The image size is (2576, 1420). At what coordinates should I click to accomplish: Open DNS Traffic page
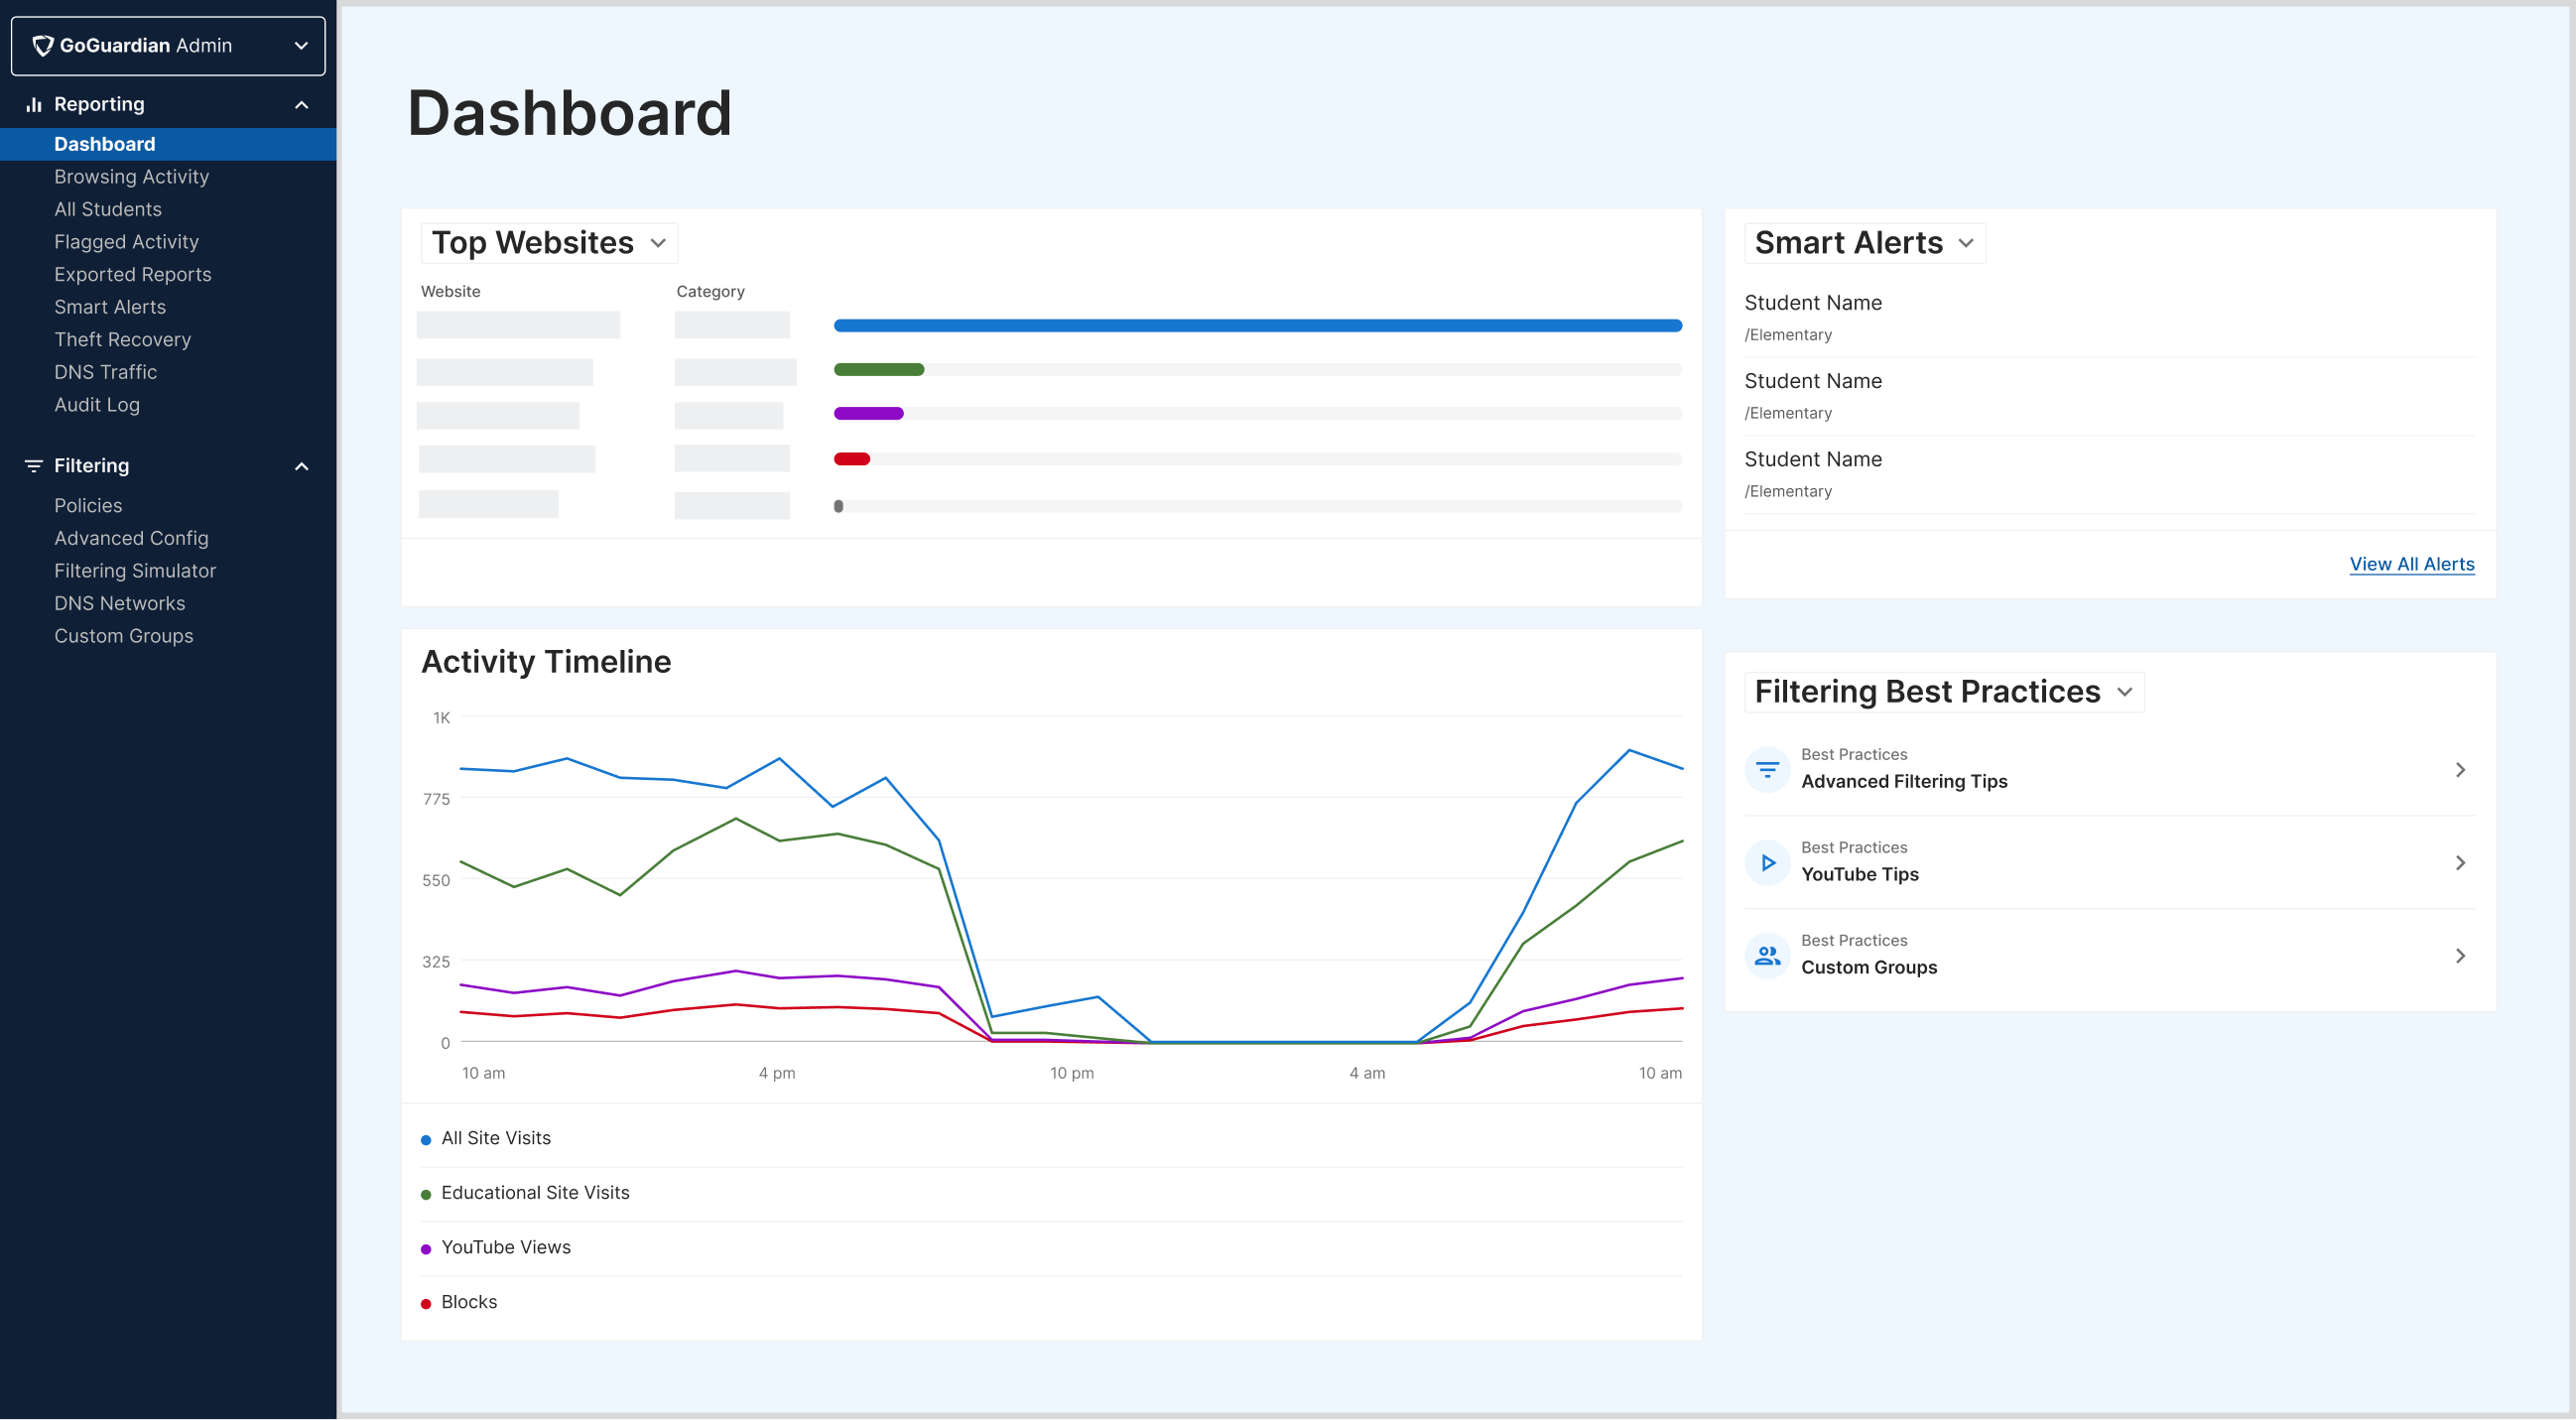point(105,372)
